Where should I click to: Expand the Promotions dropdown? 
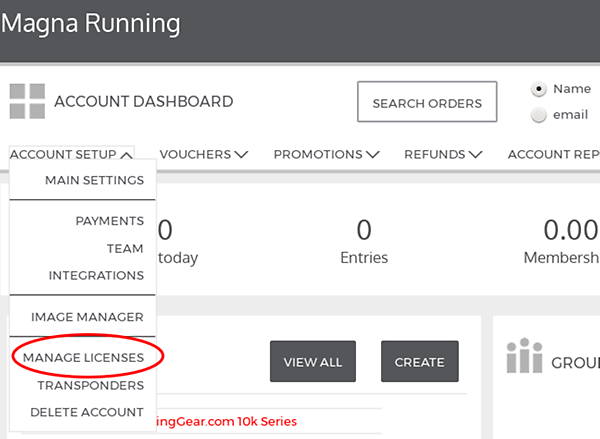point(326,154)
